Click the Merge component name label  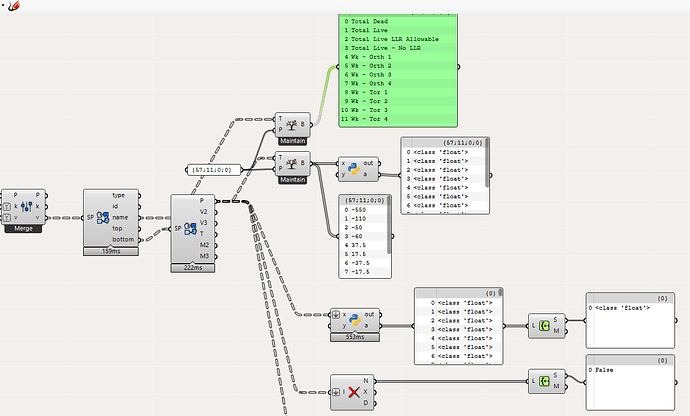pyautogui.click(x=24, y=229)
